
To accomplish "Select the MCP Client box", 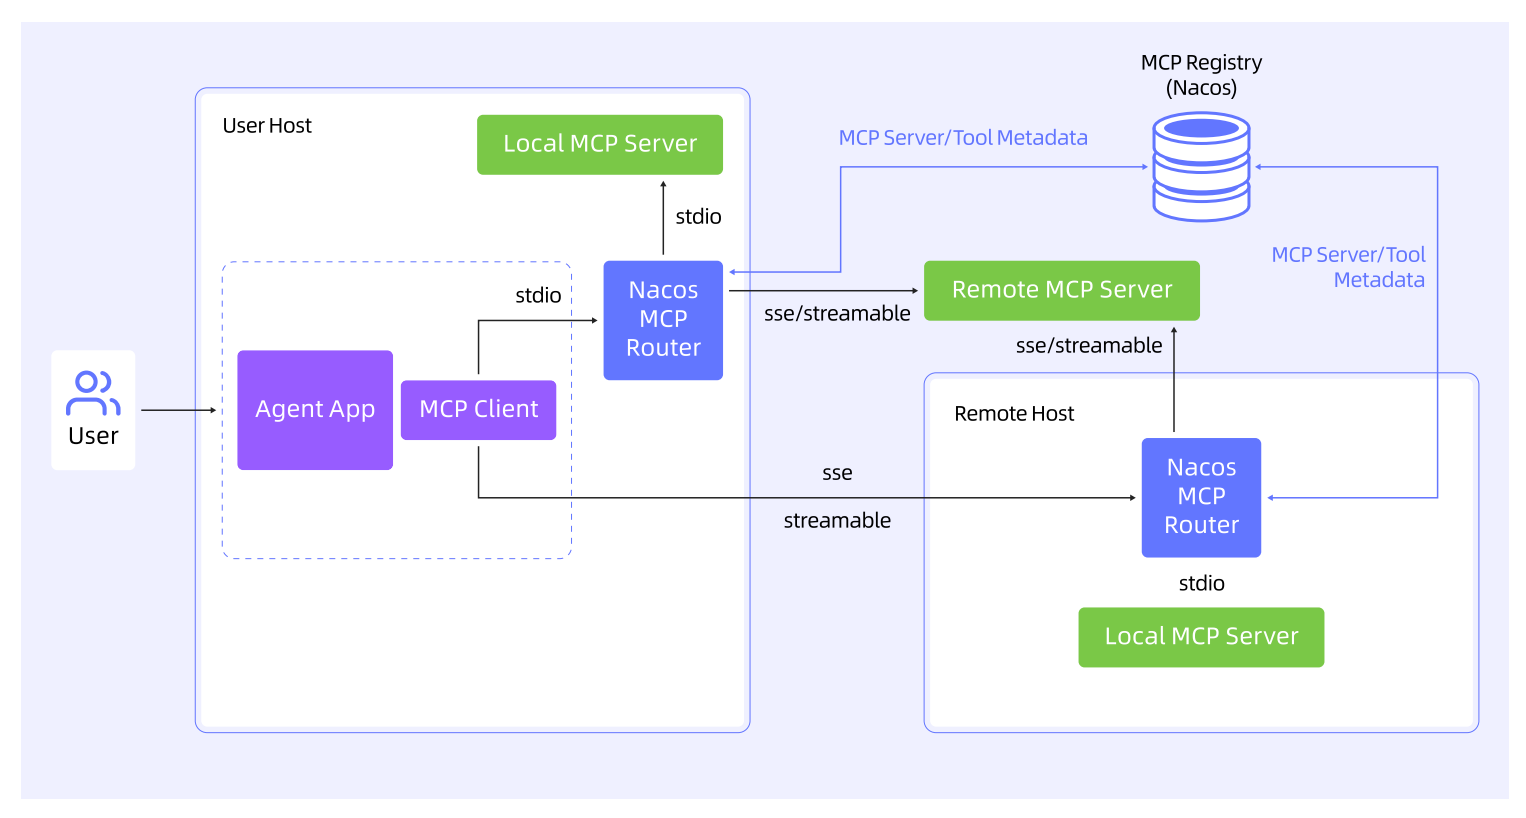I will (x=478, y=409).
